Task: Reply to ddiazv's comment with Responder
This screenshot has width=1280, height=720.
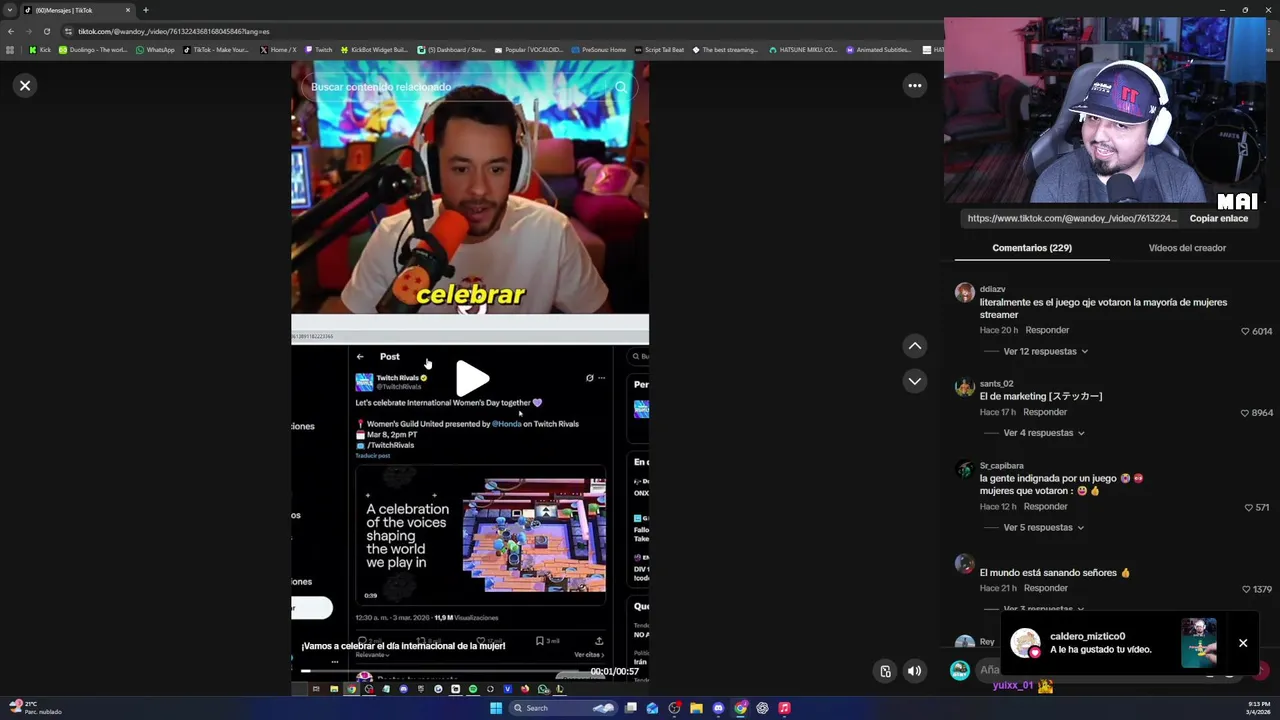Action: (1047, 330)
